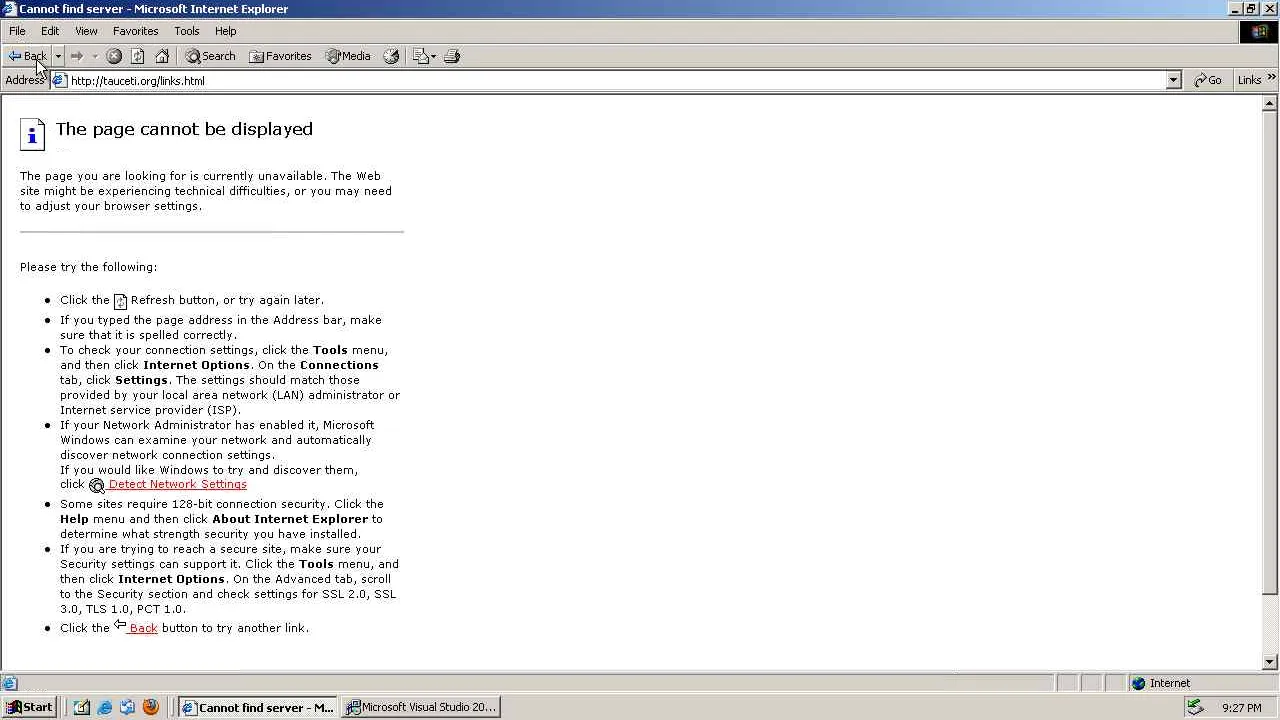
Task: Launch Firefox from quick launch
Action: 151,707
